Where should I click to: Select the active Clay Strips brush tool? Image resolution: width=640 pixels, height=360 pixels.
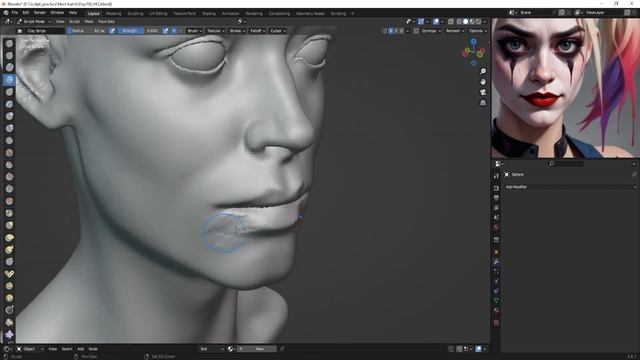click(x=9, y=80)
